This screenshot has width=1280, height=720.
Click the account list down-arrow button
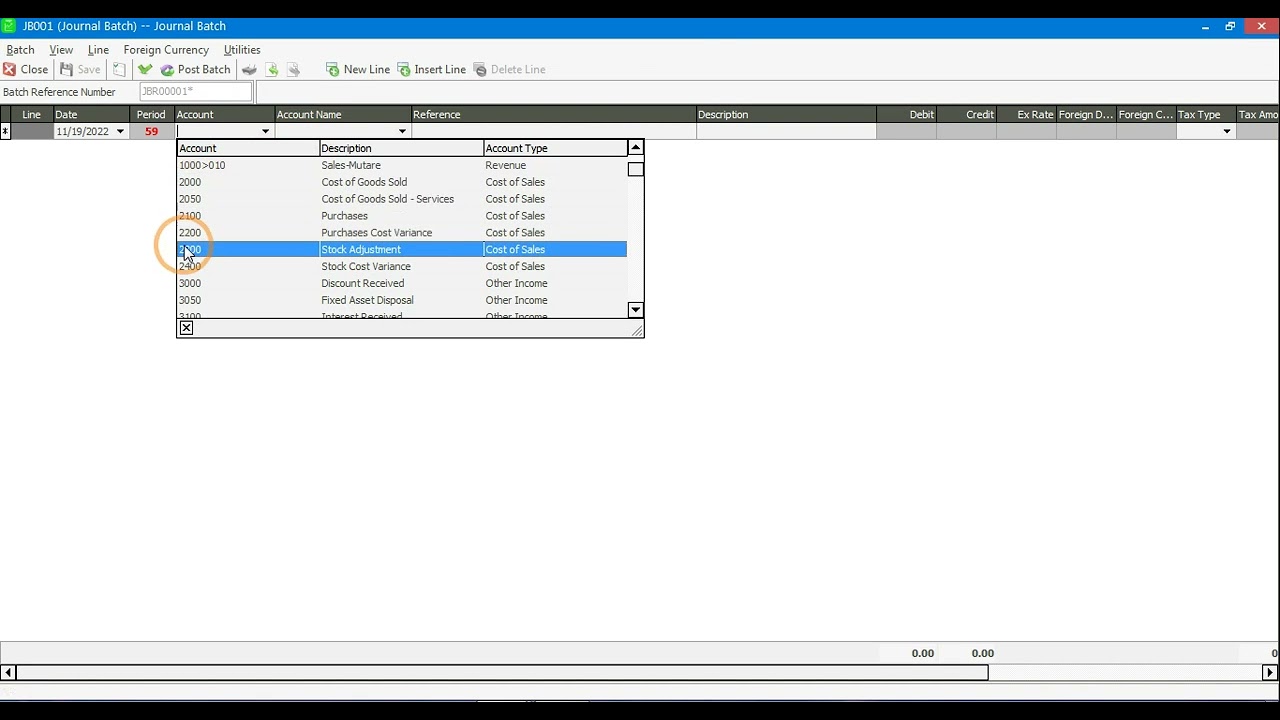click(635, 310)
